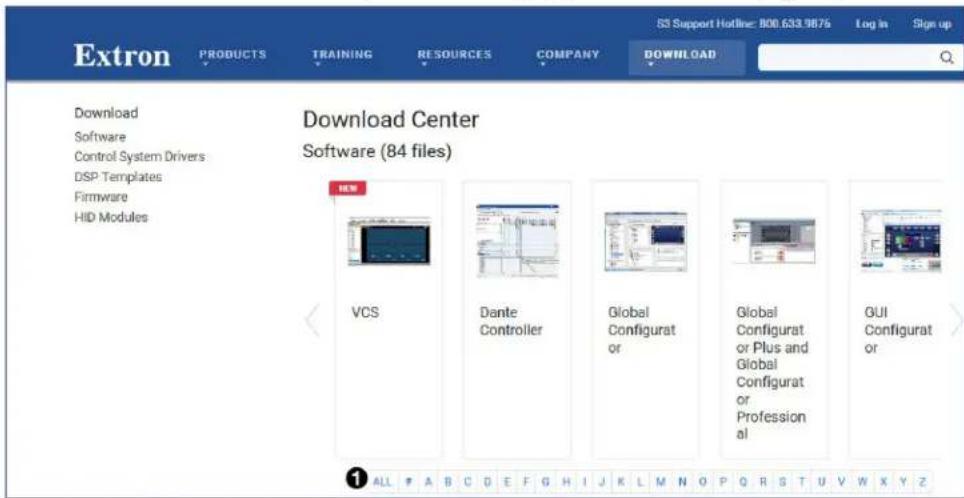Filter software by ALL
Viewport: 964px width, 498px height.
pyautogui.click(x=382, y=481)
